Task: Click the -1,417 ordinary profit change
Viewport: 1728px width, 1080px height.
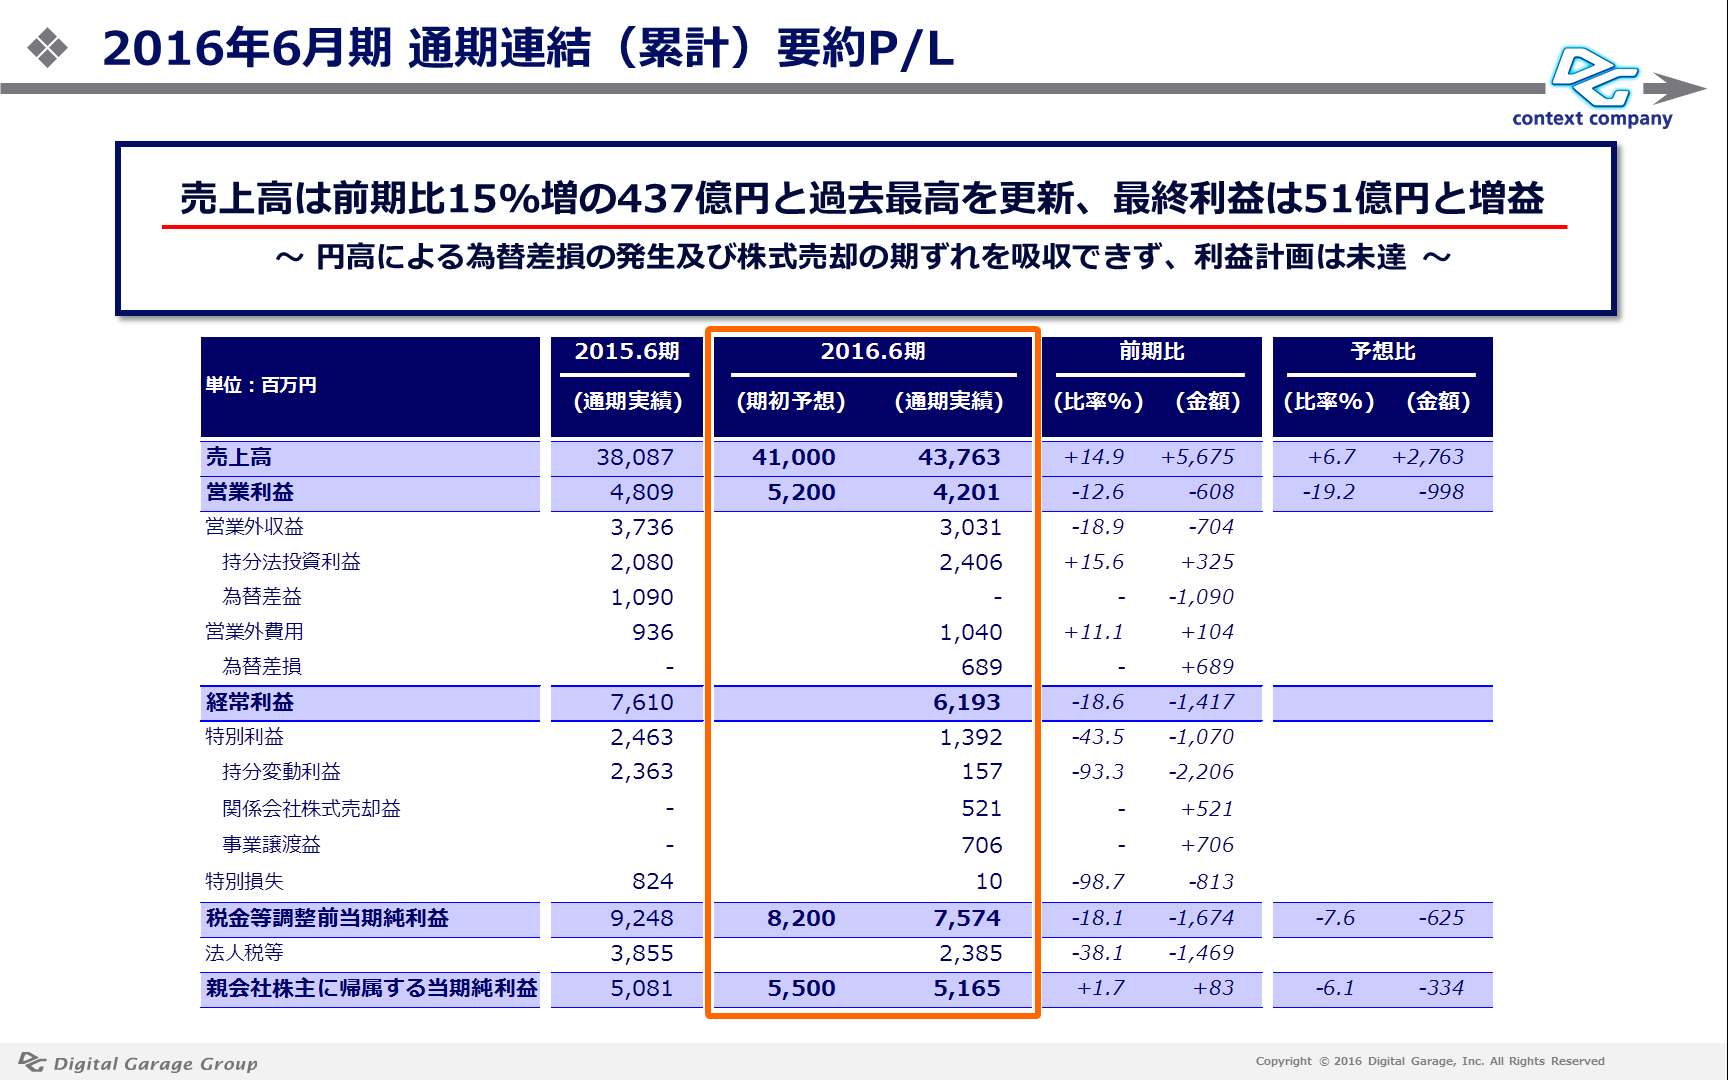Action: tap(1201, 702)
